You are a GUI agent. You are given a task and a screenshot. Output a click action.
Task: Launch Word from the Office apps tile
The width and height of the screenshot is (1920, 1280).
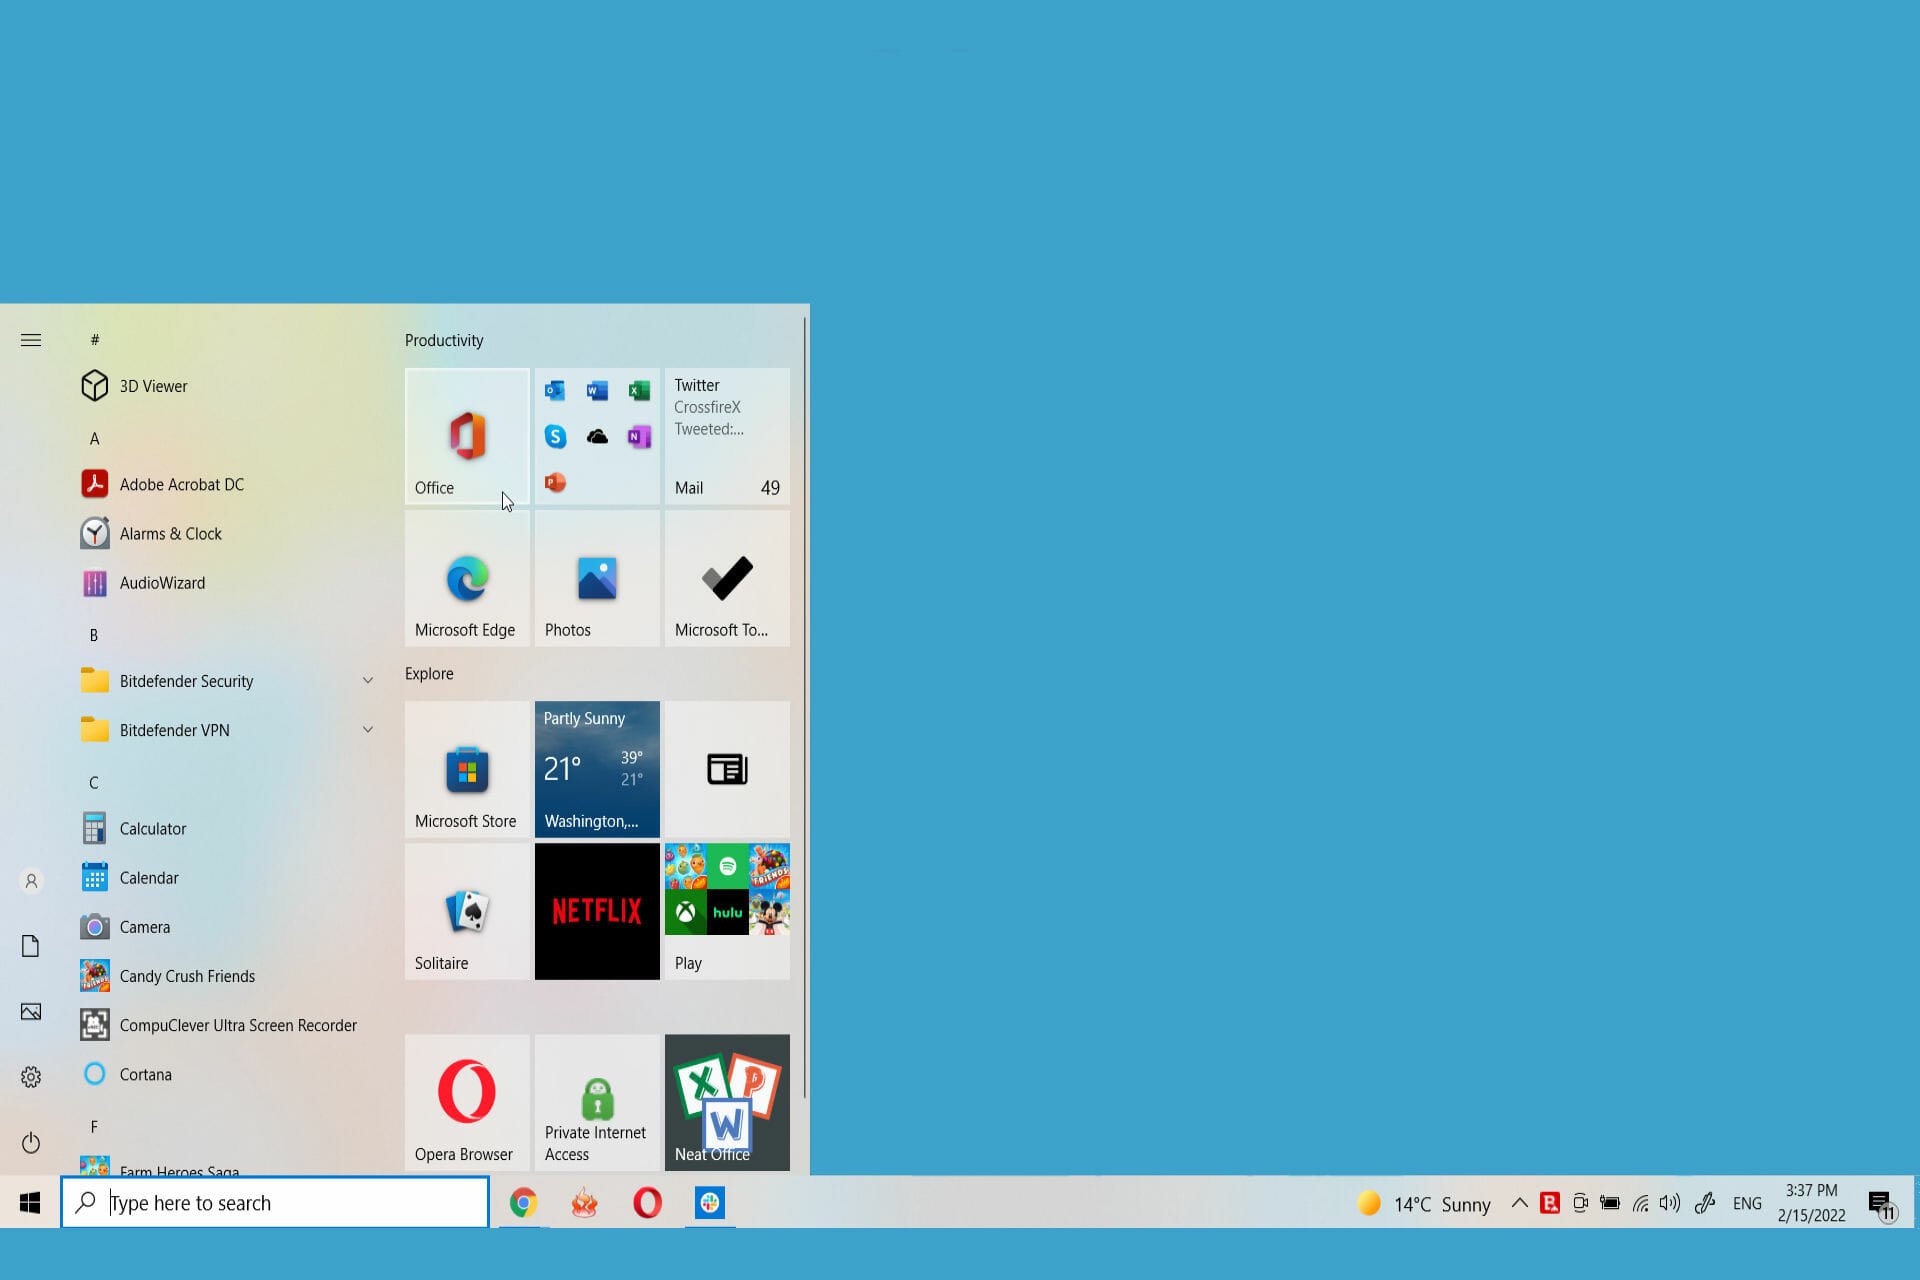click(x=597, y=390)
